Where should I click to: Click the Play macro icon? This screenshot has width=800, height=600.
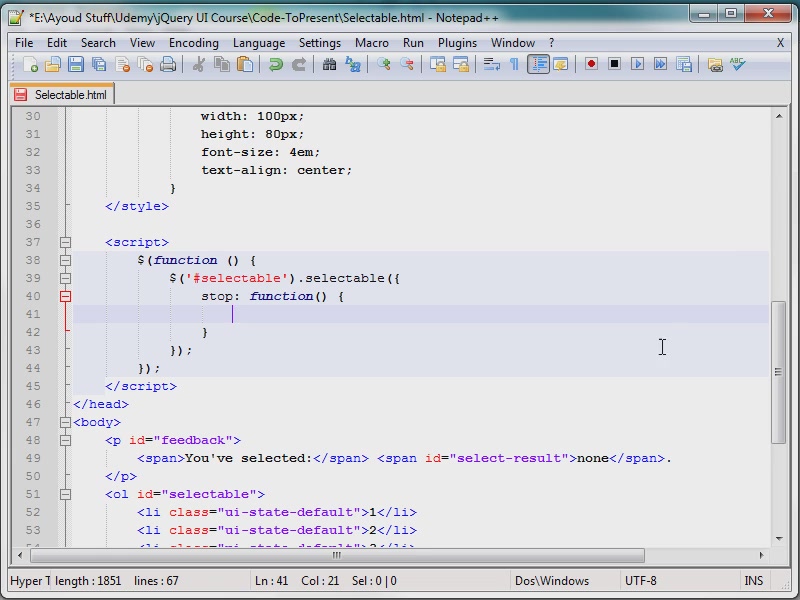tap(637, 64)
